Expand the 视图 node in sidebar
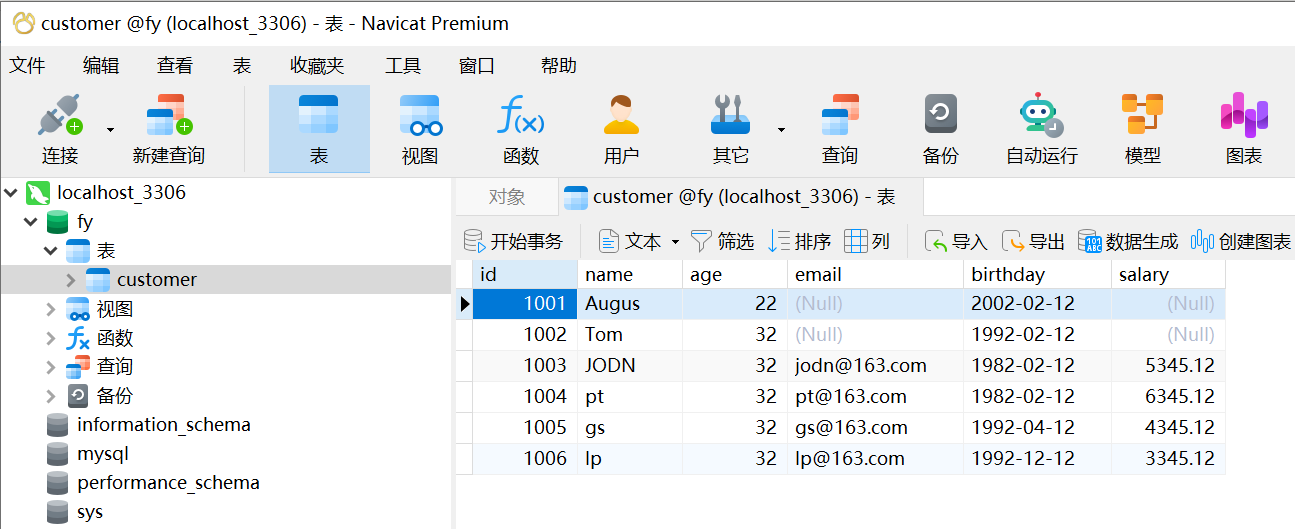The width and height of the screenshot is (1295, 529). (51, 309)
